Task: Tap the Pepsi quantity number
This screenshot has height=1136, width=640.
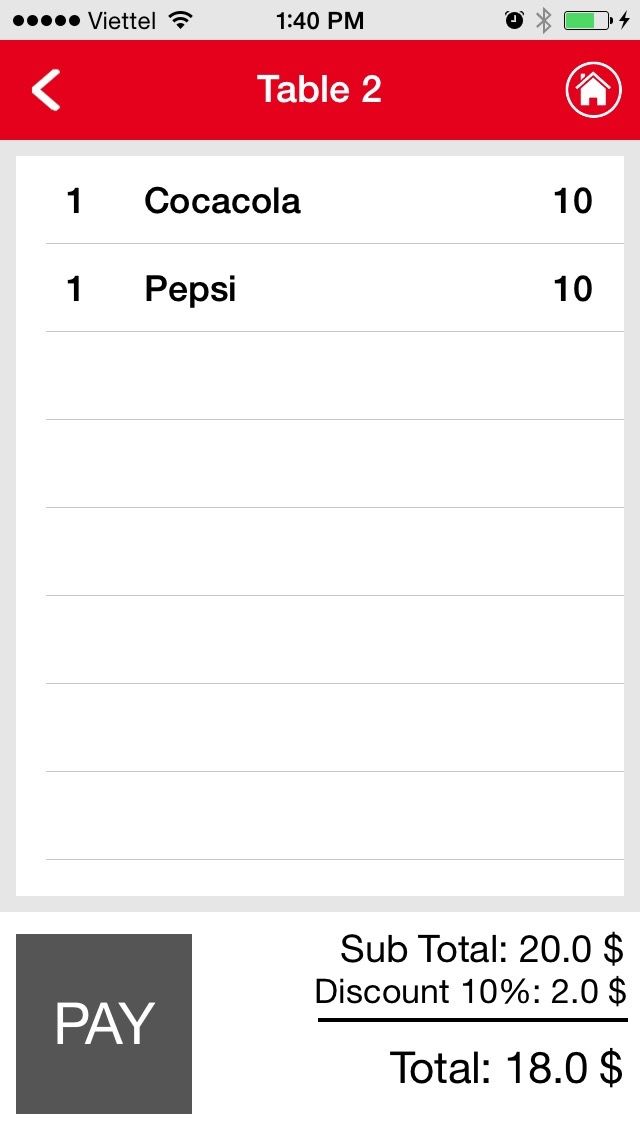Action: (x=74, y=289)
